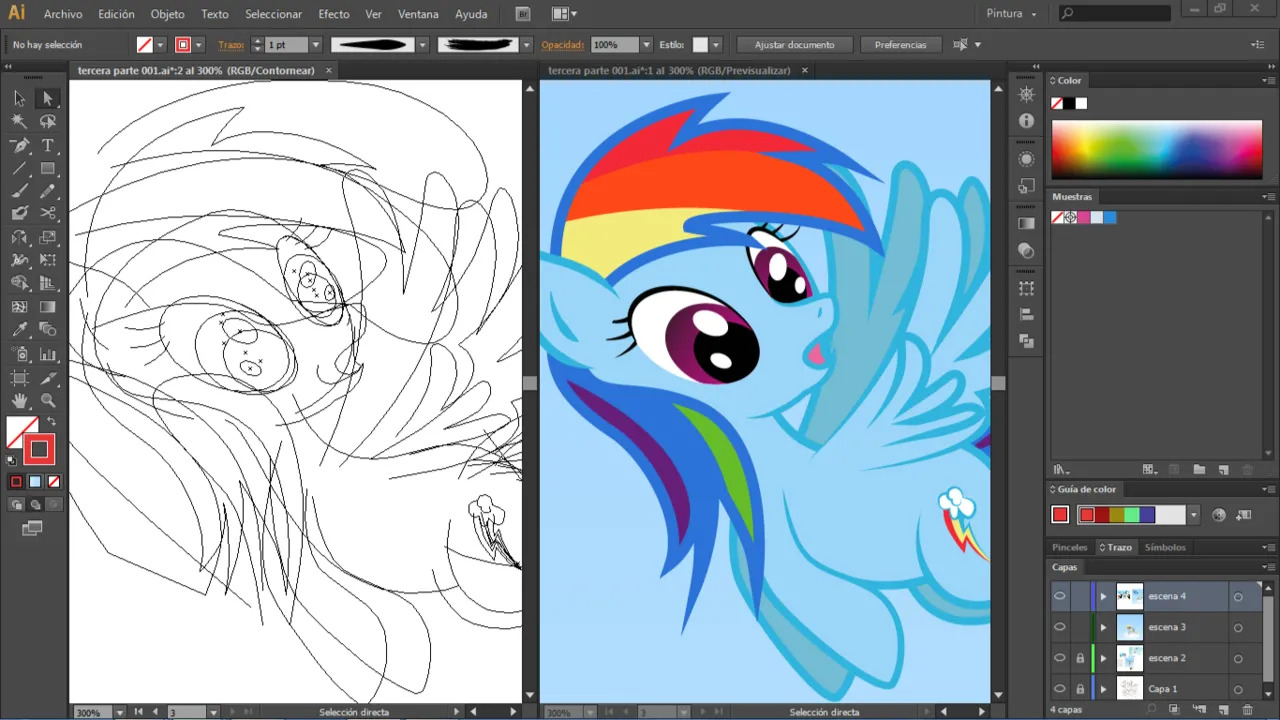Select the Zoom tool
Viewport: 1280px width, 720px height.
pyautogui.click(x=47, y=401)
